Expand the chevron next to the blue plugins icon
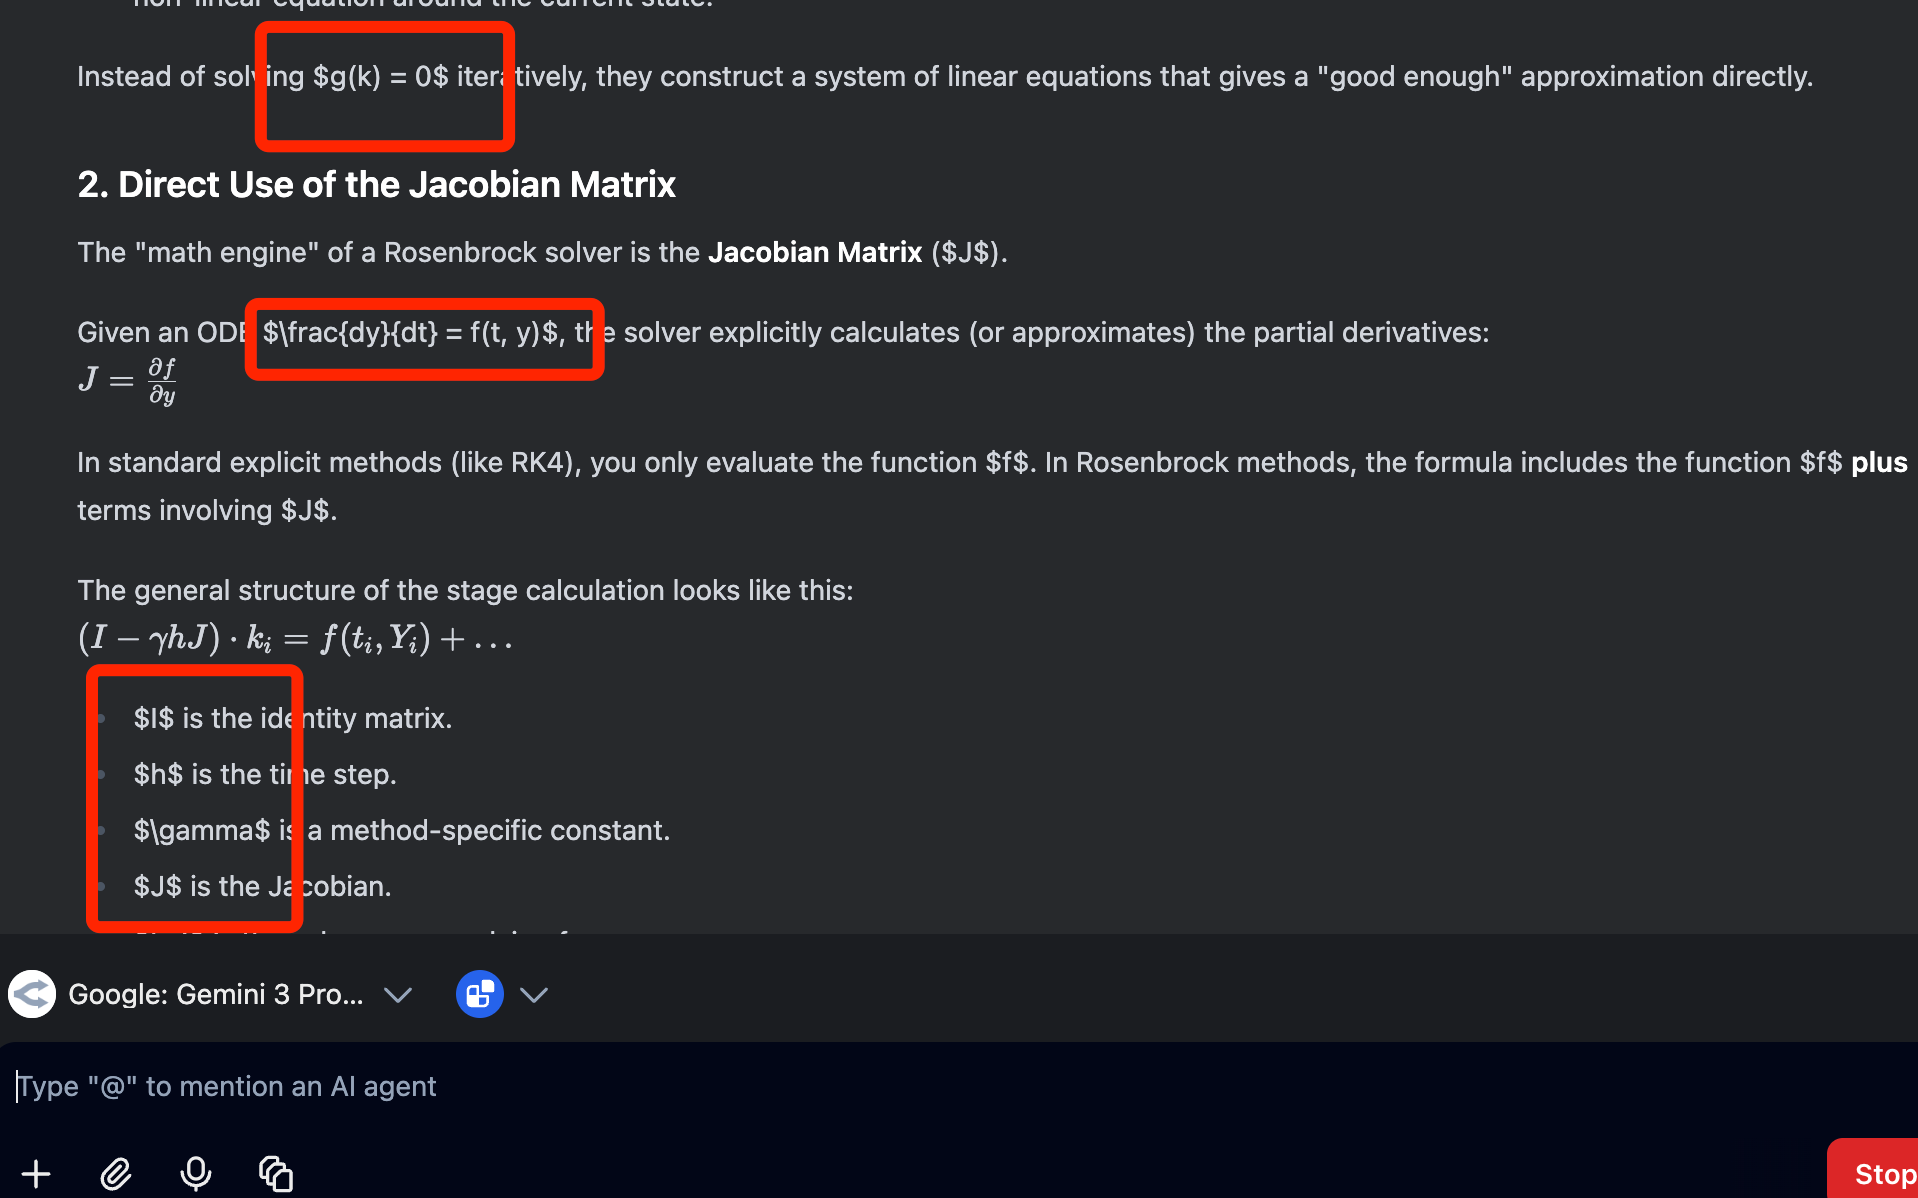 (534, 994)
